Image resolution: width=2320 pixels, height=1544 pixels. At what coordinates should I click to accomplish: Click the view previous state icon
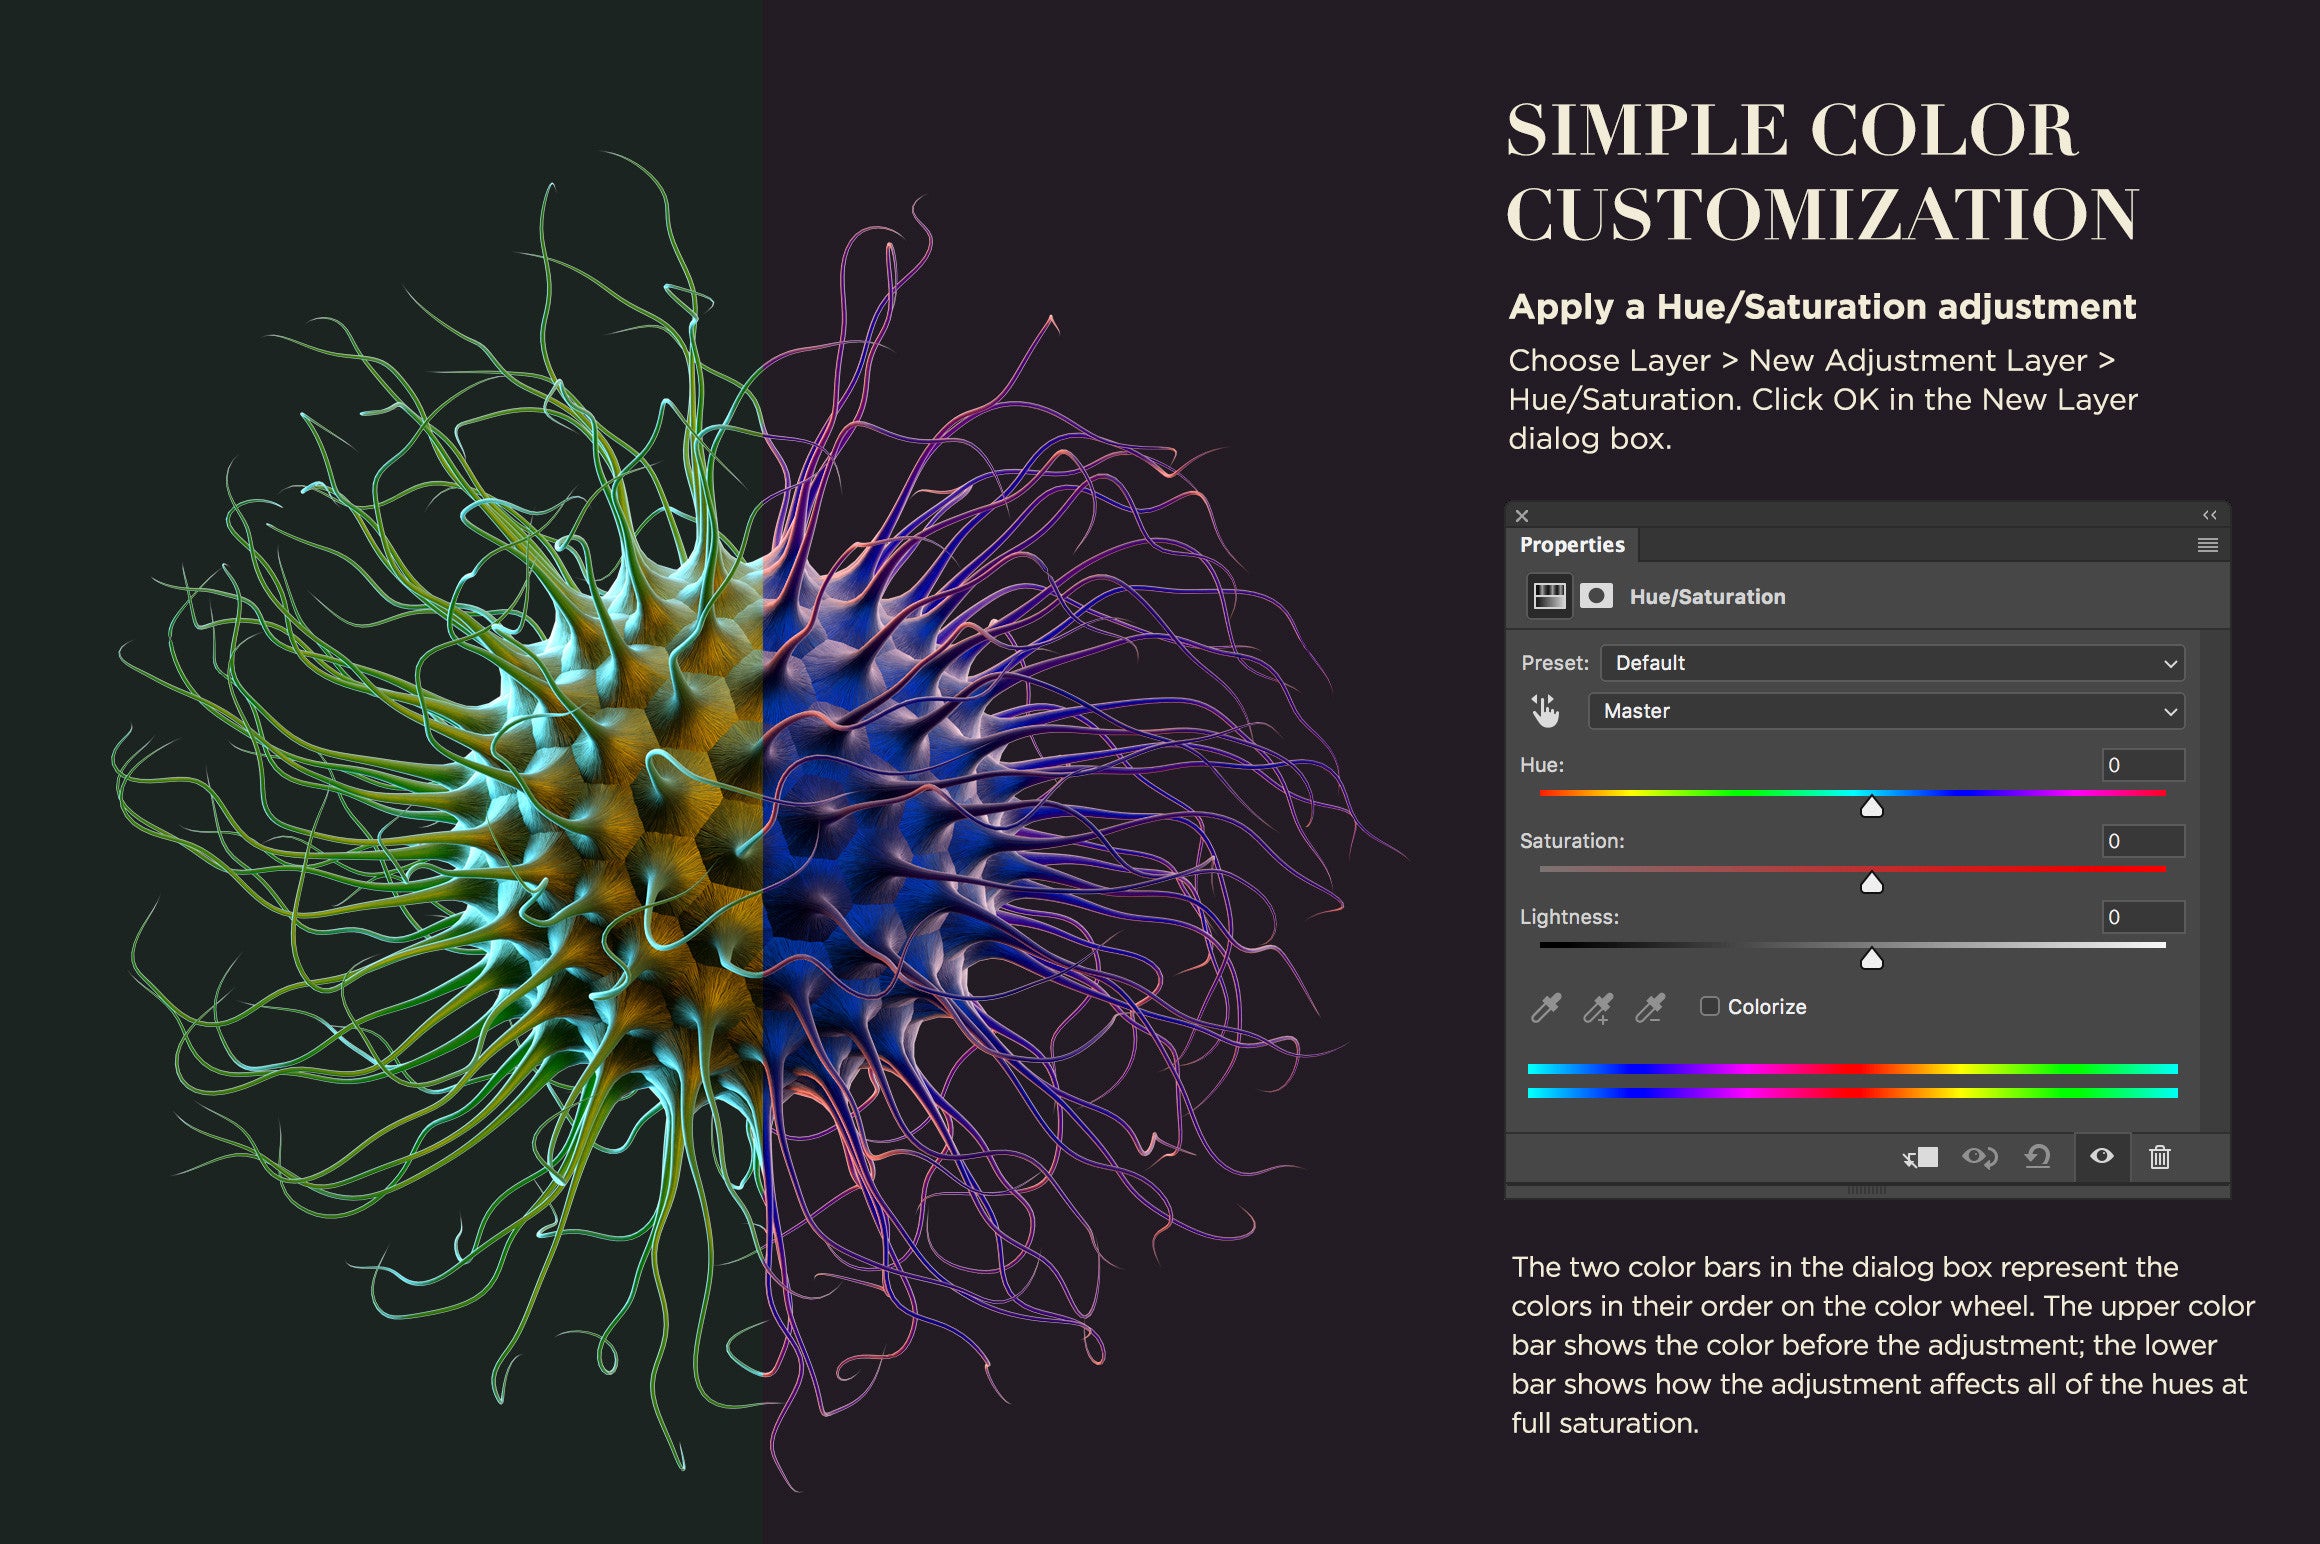pos(1979,1157)
